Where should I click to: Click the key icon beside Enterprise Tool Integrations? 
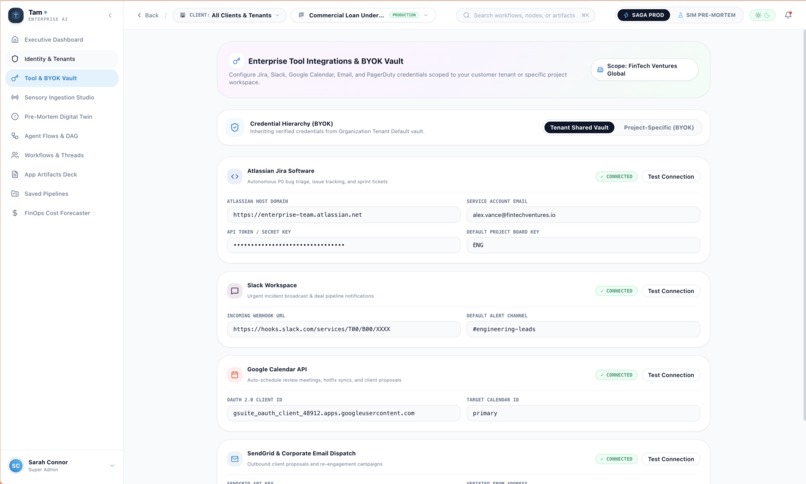click(x=236, y=61)
